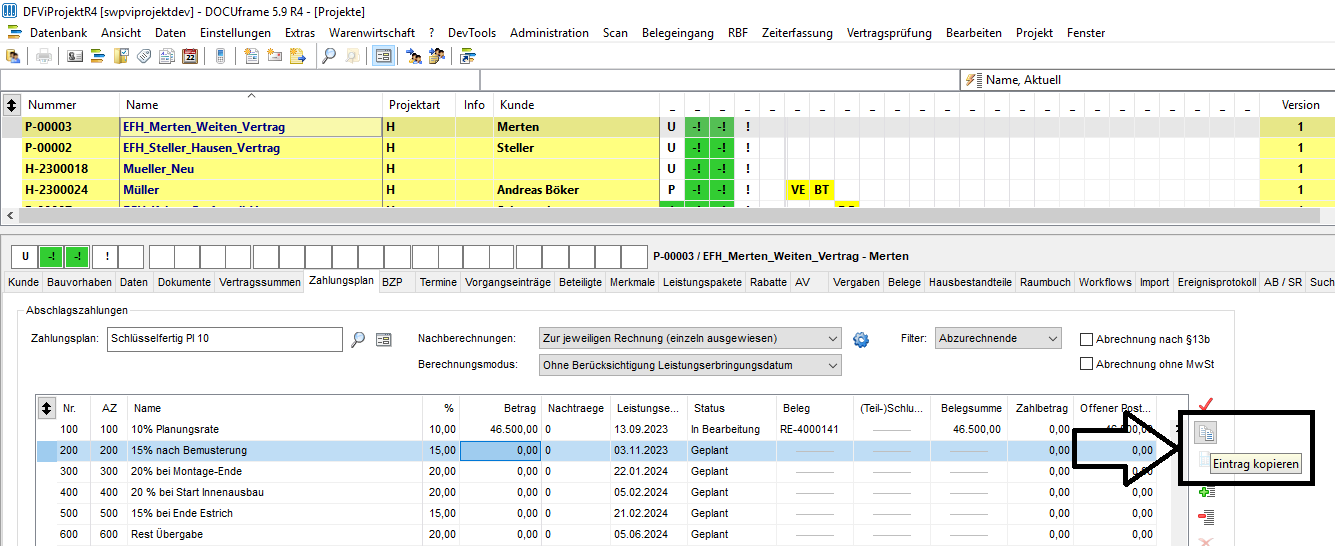Click the Version column header
The image size is (1335, 546).
tap(1300, 104)
